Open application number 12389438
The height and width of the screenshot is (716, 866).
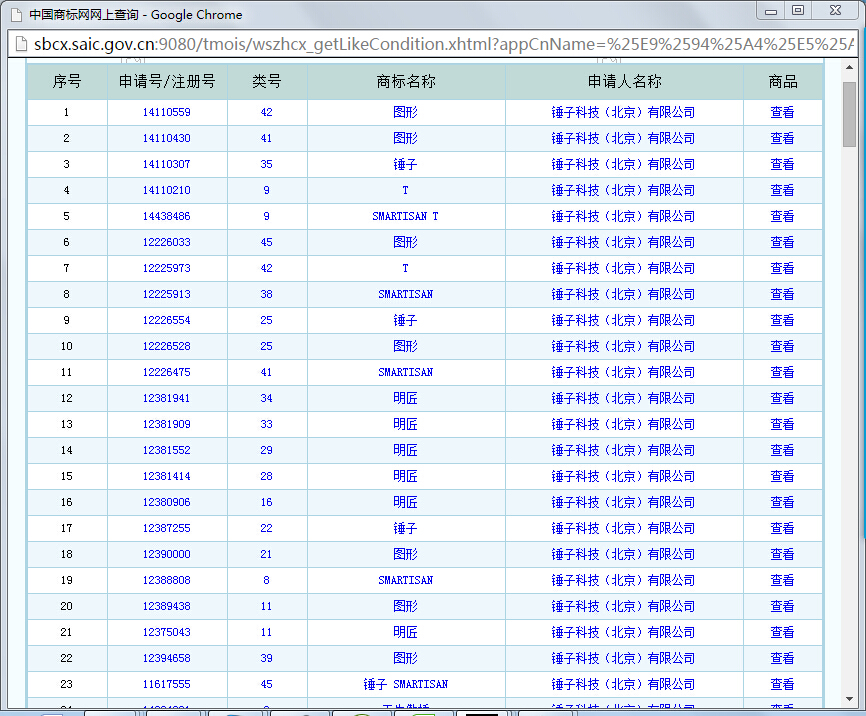click(x=167, y=606)
